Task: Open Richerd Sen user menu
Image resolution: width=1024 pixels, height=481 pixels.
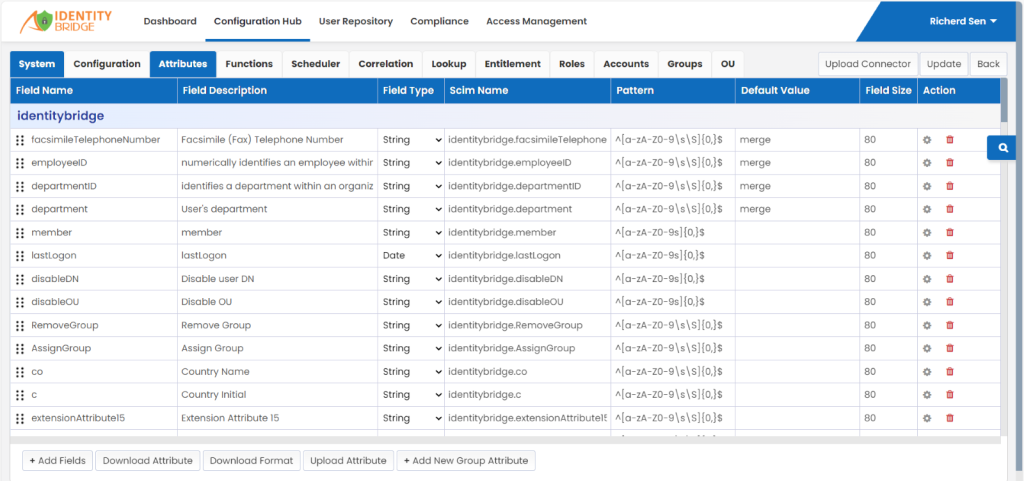Action: coord(963,21)
